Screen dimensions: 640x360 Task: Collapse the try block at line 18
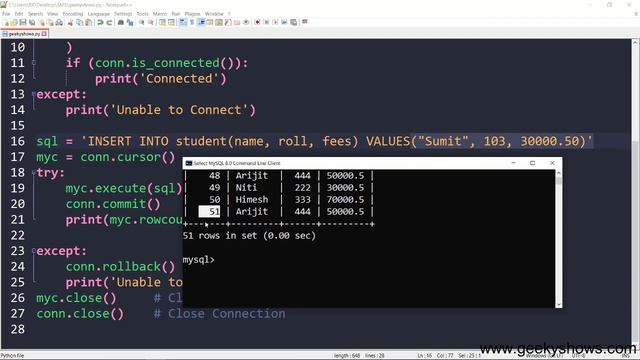34,173
